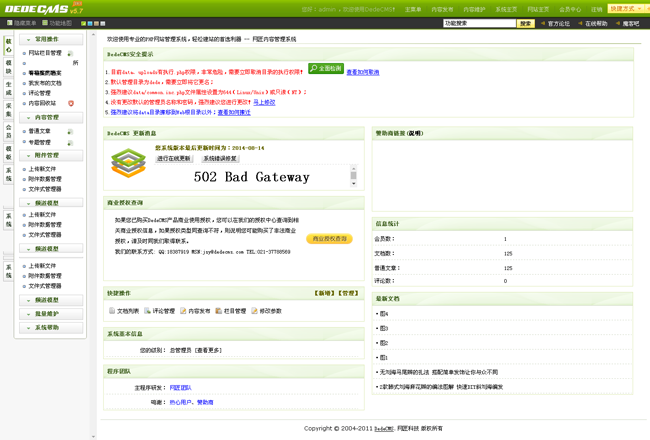Open the 内容维护 top menu
Screen dimensions: 650x440
click(474, 9)
